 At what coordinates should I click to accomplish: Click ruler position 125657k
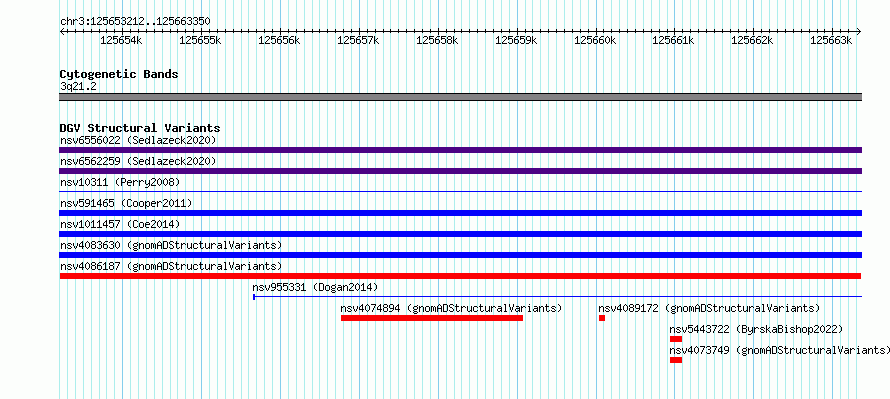[358, 40]
